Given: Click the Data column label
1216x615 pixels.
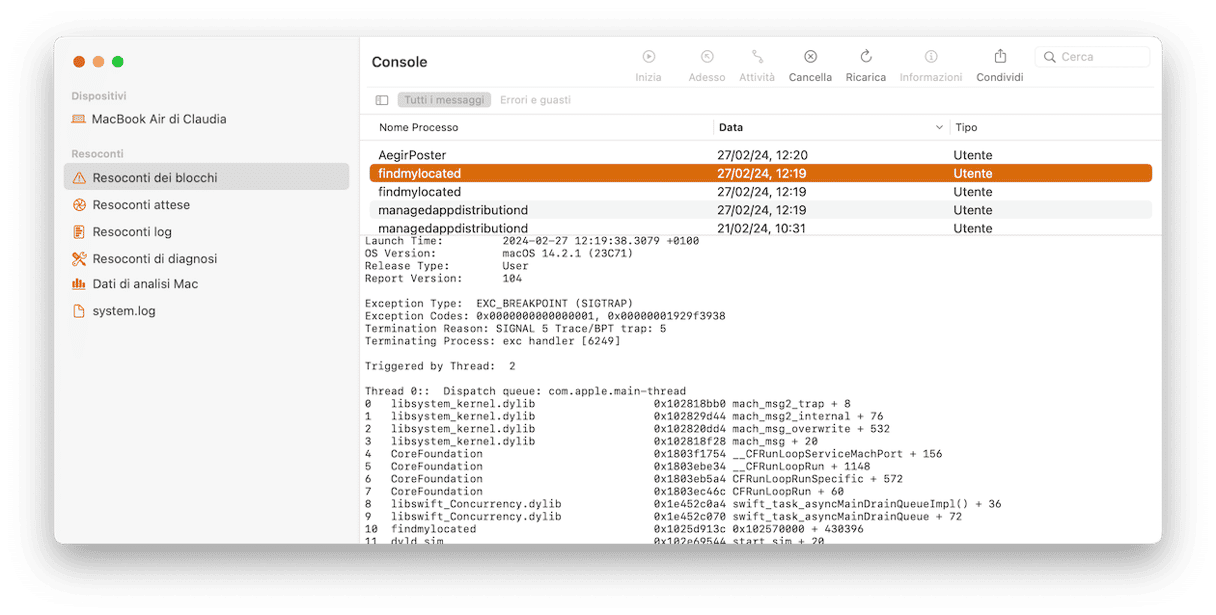Looking at the screenshot, I should tap(731, 128).
